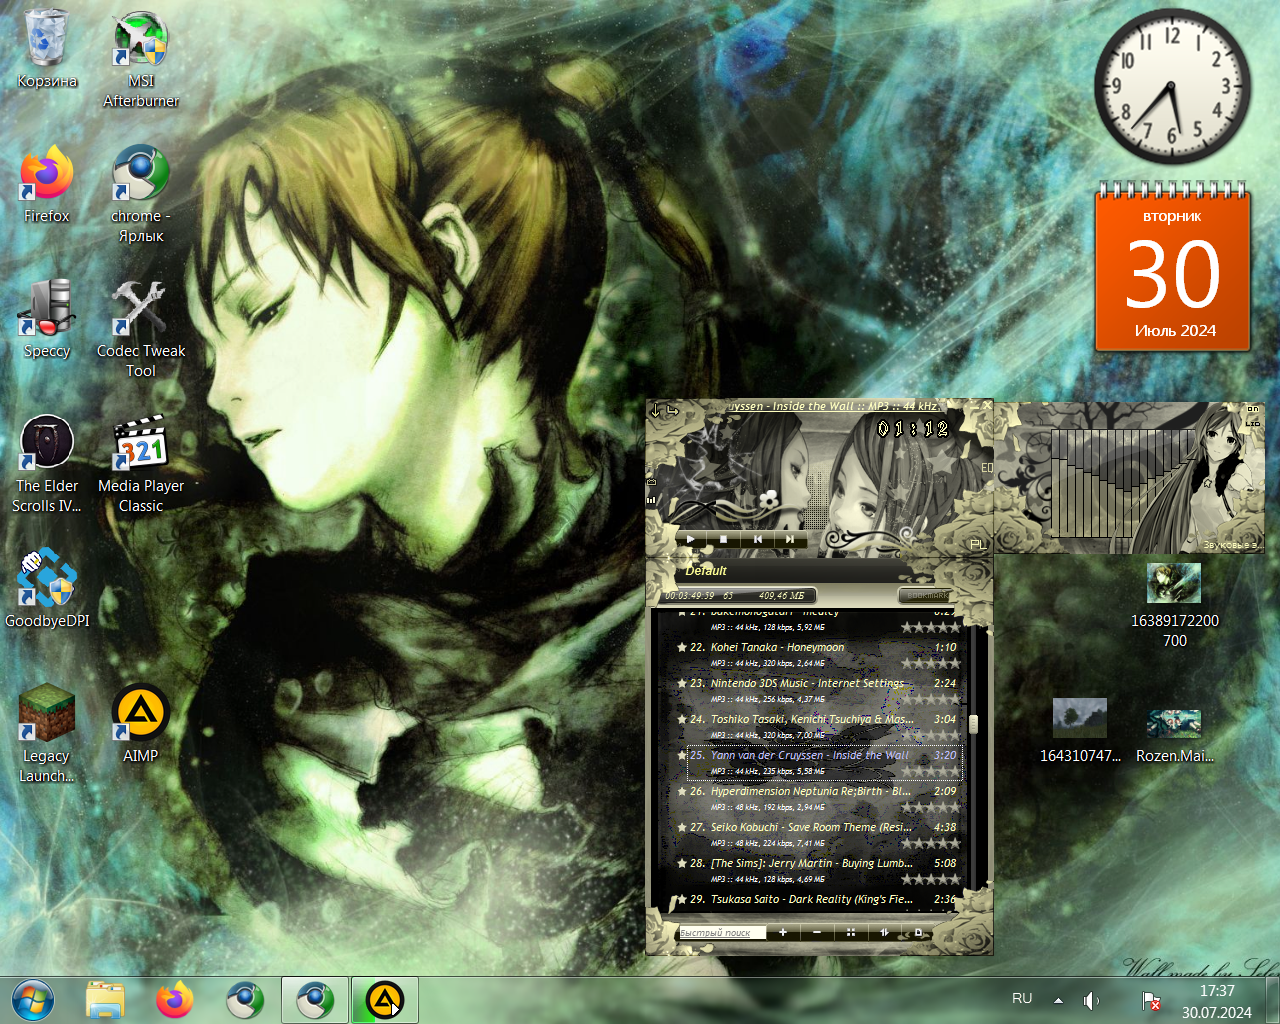This screenshot has height=1024, width=1280.
Task: Select the GoodbyeDPI desktop shortcut
Action: pyautogui.click(x=47, y=589)
